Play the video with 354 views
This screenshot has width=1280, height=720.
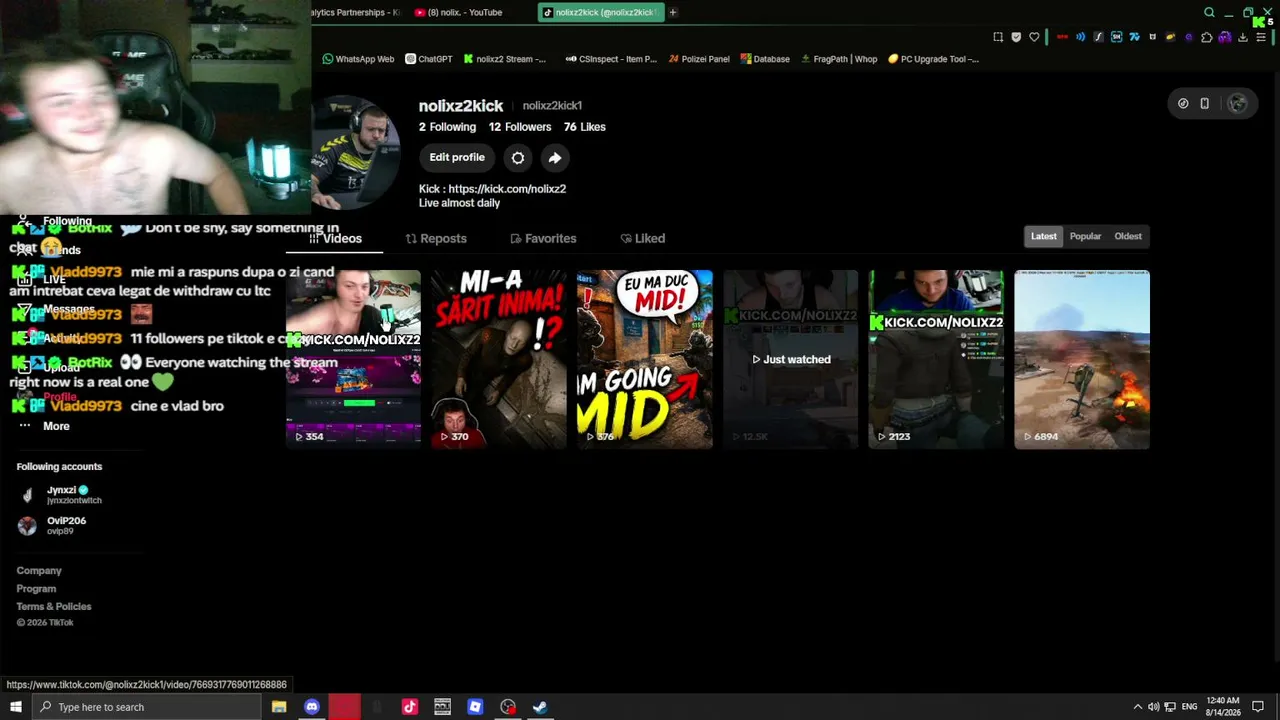354,359
